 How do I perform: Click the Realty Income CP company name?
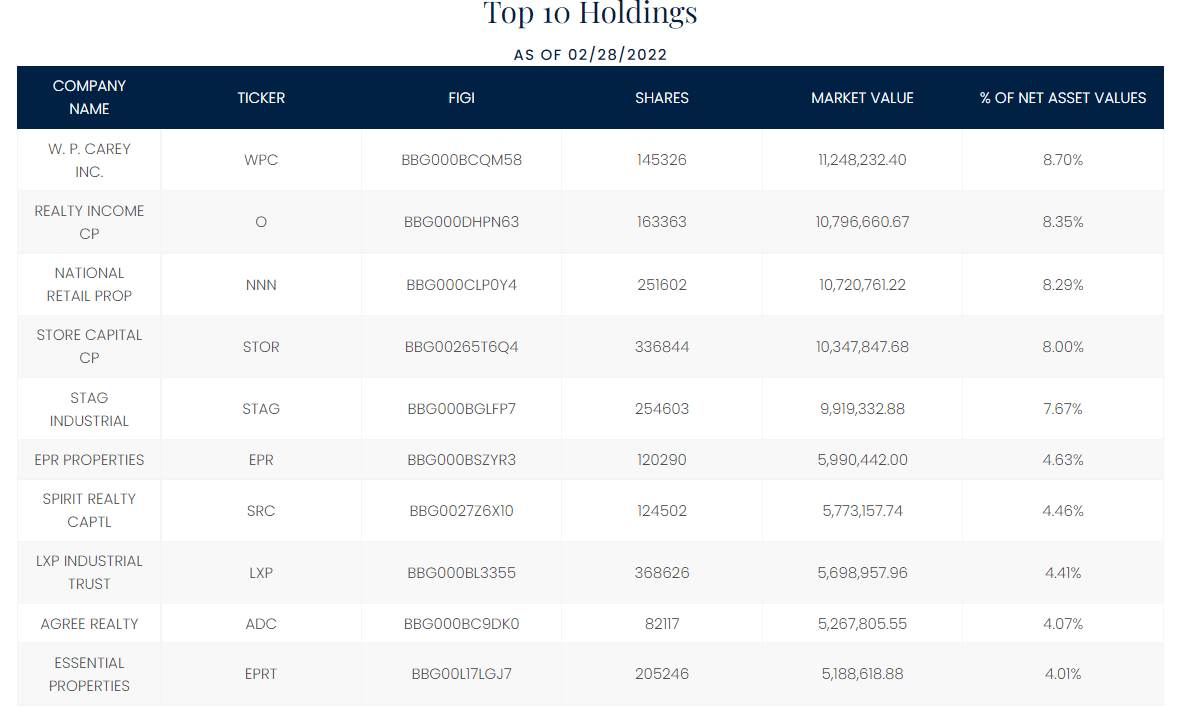[x=89, y=222]
